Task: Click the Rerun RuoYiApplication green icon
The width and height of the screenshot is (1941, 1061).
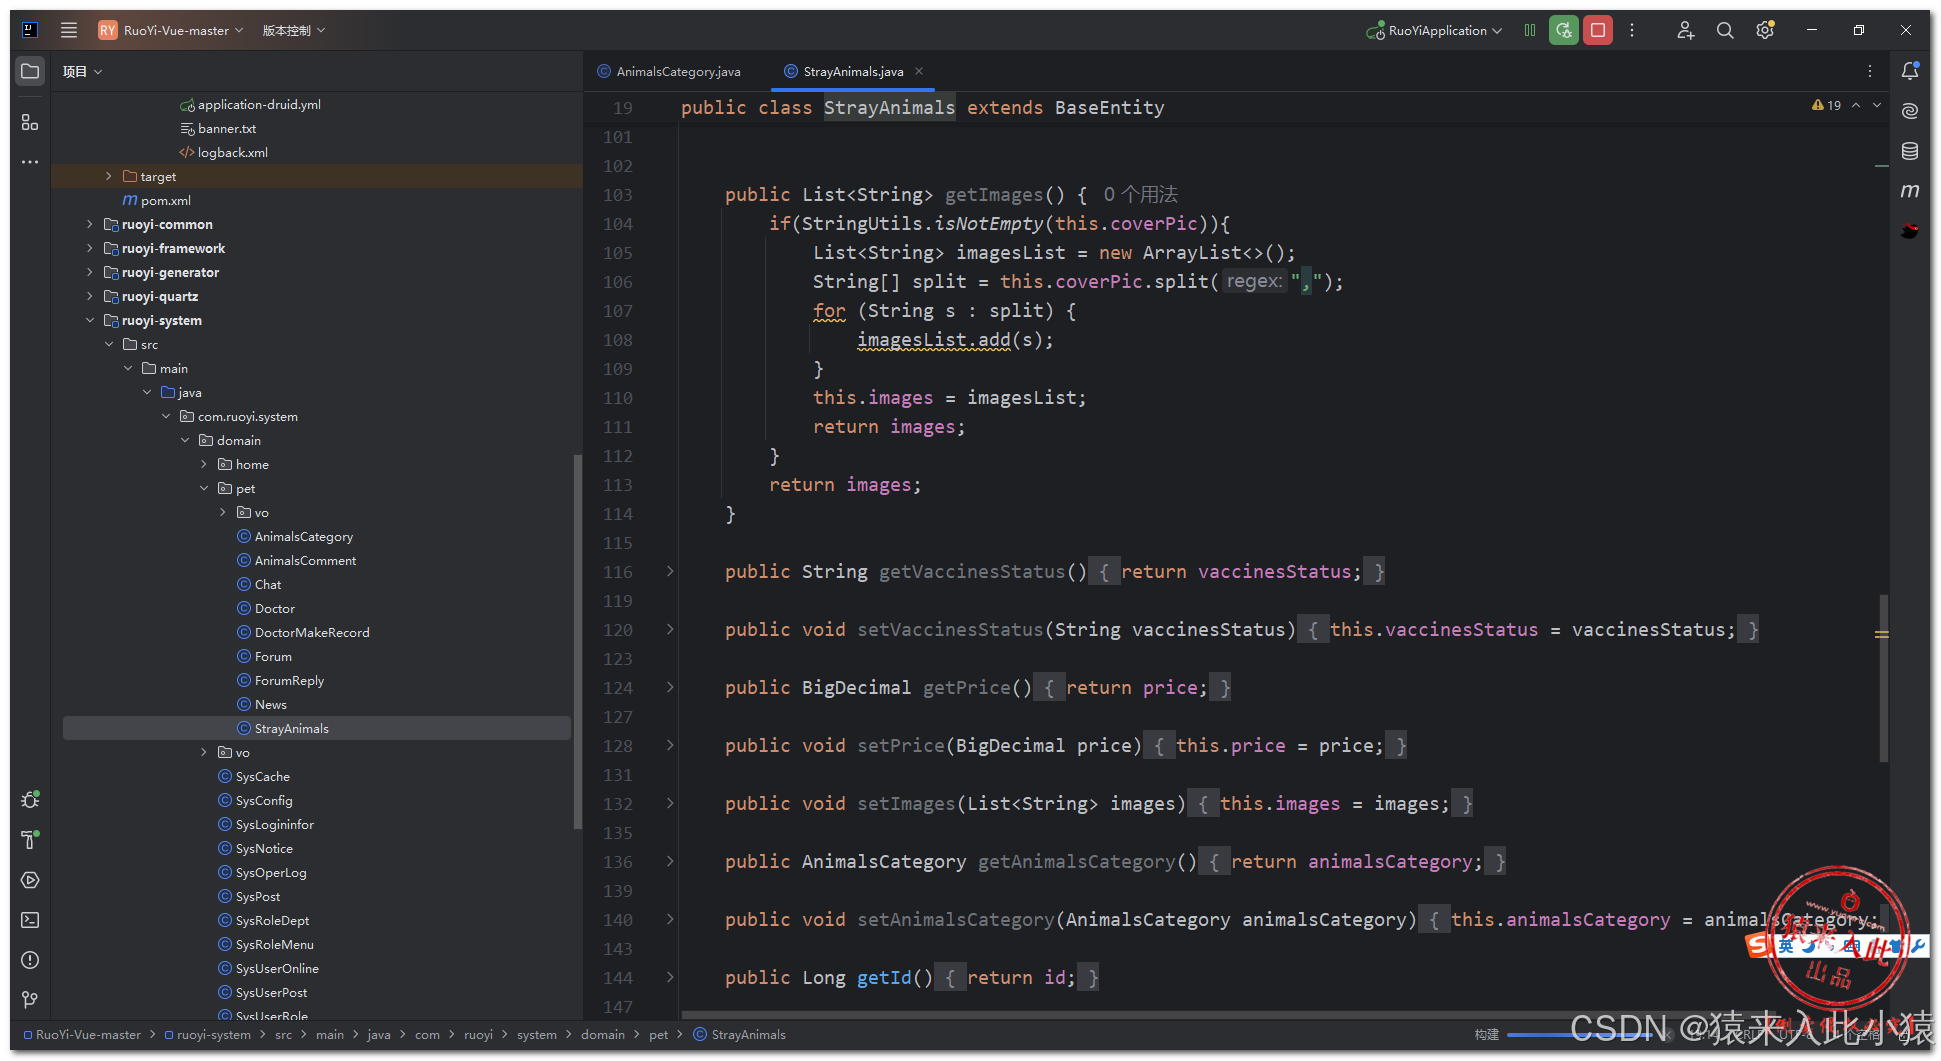Action: pos(1564,31)
